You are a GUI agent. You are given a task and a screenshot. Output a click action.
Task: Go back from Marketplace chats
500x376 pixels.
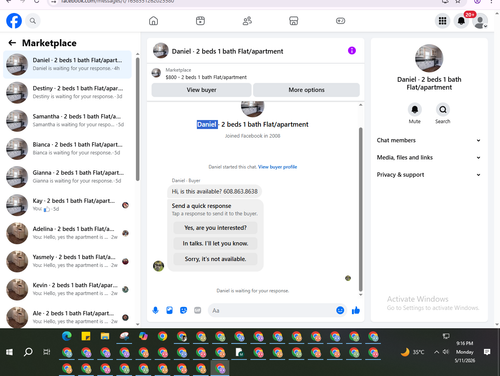(x=12, y=43)
